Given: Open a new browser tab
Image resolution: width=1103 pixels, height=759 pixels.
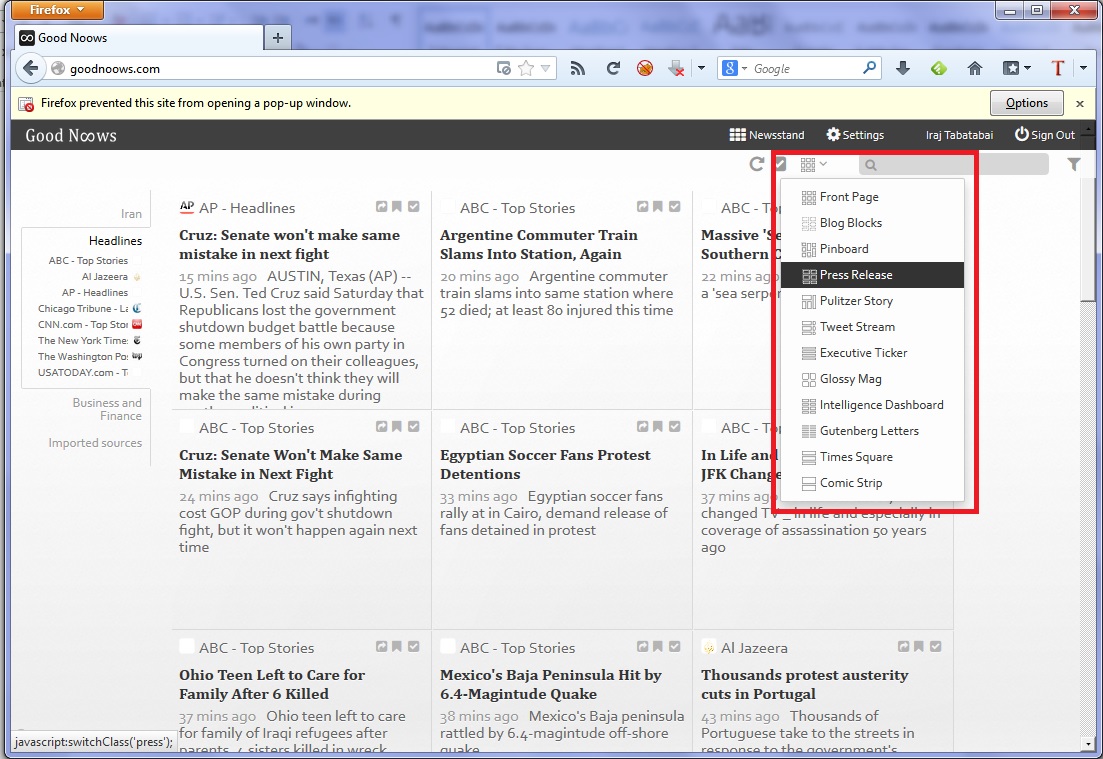Looking at the screenshot, I should point(277,38).
